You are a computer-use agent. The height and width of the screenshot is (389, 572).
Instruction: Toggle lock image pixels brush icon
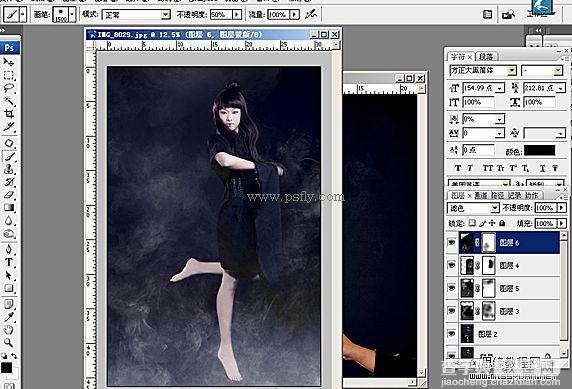click(483, 223)
